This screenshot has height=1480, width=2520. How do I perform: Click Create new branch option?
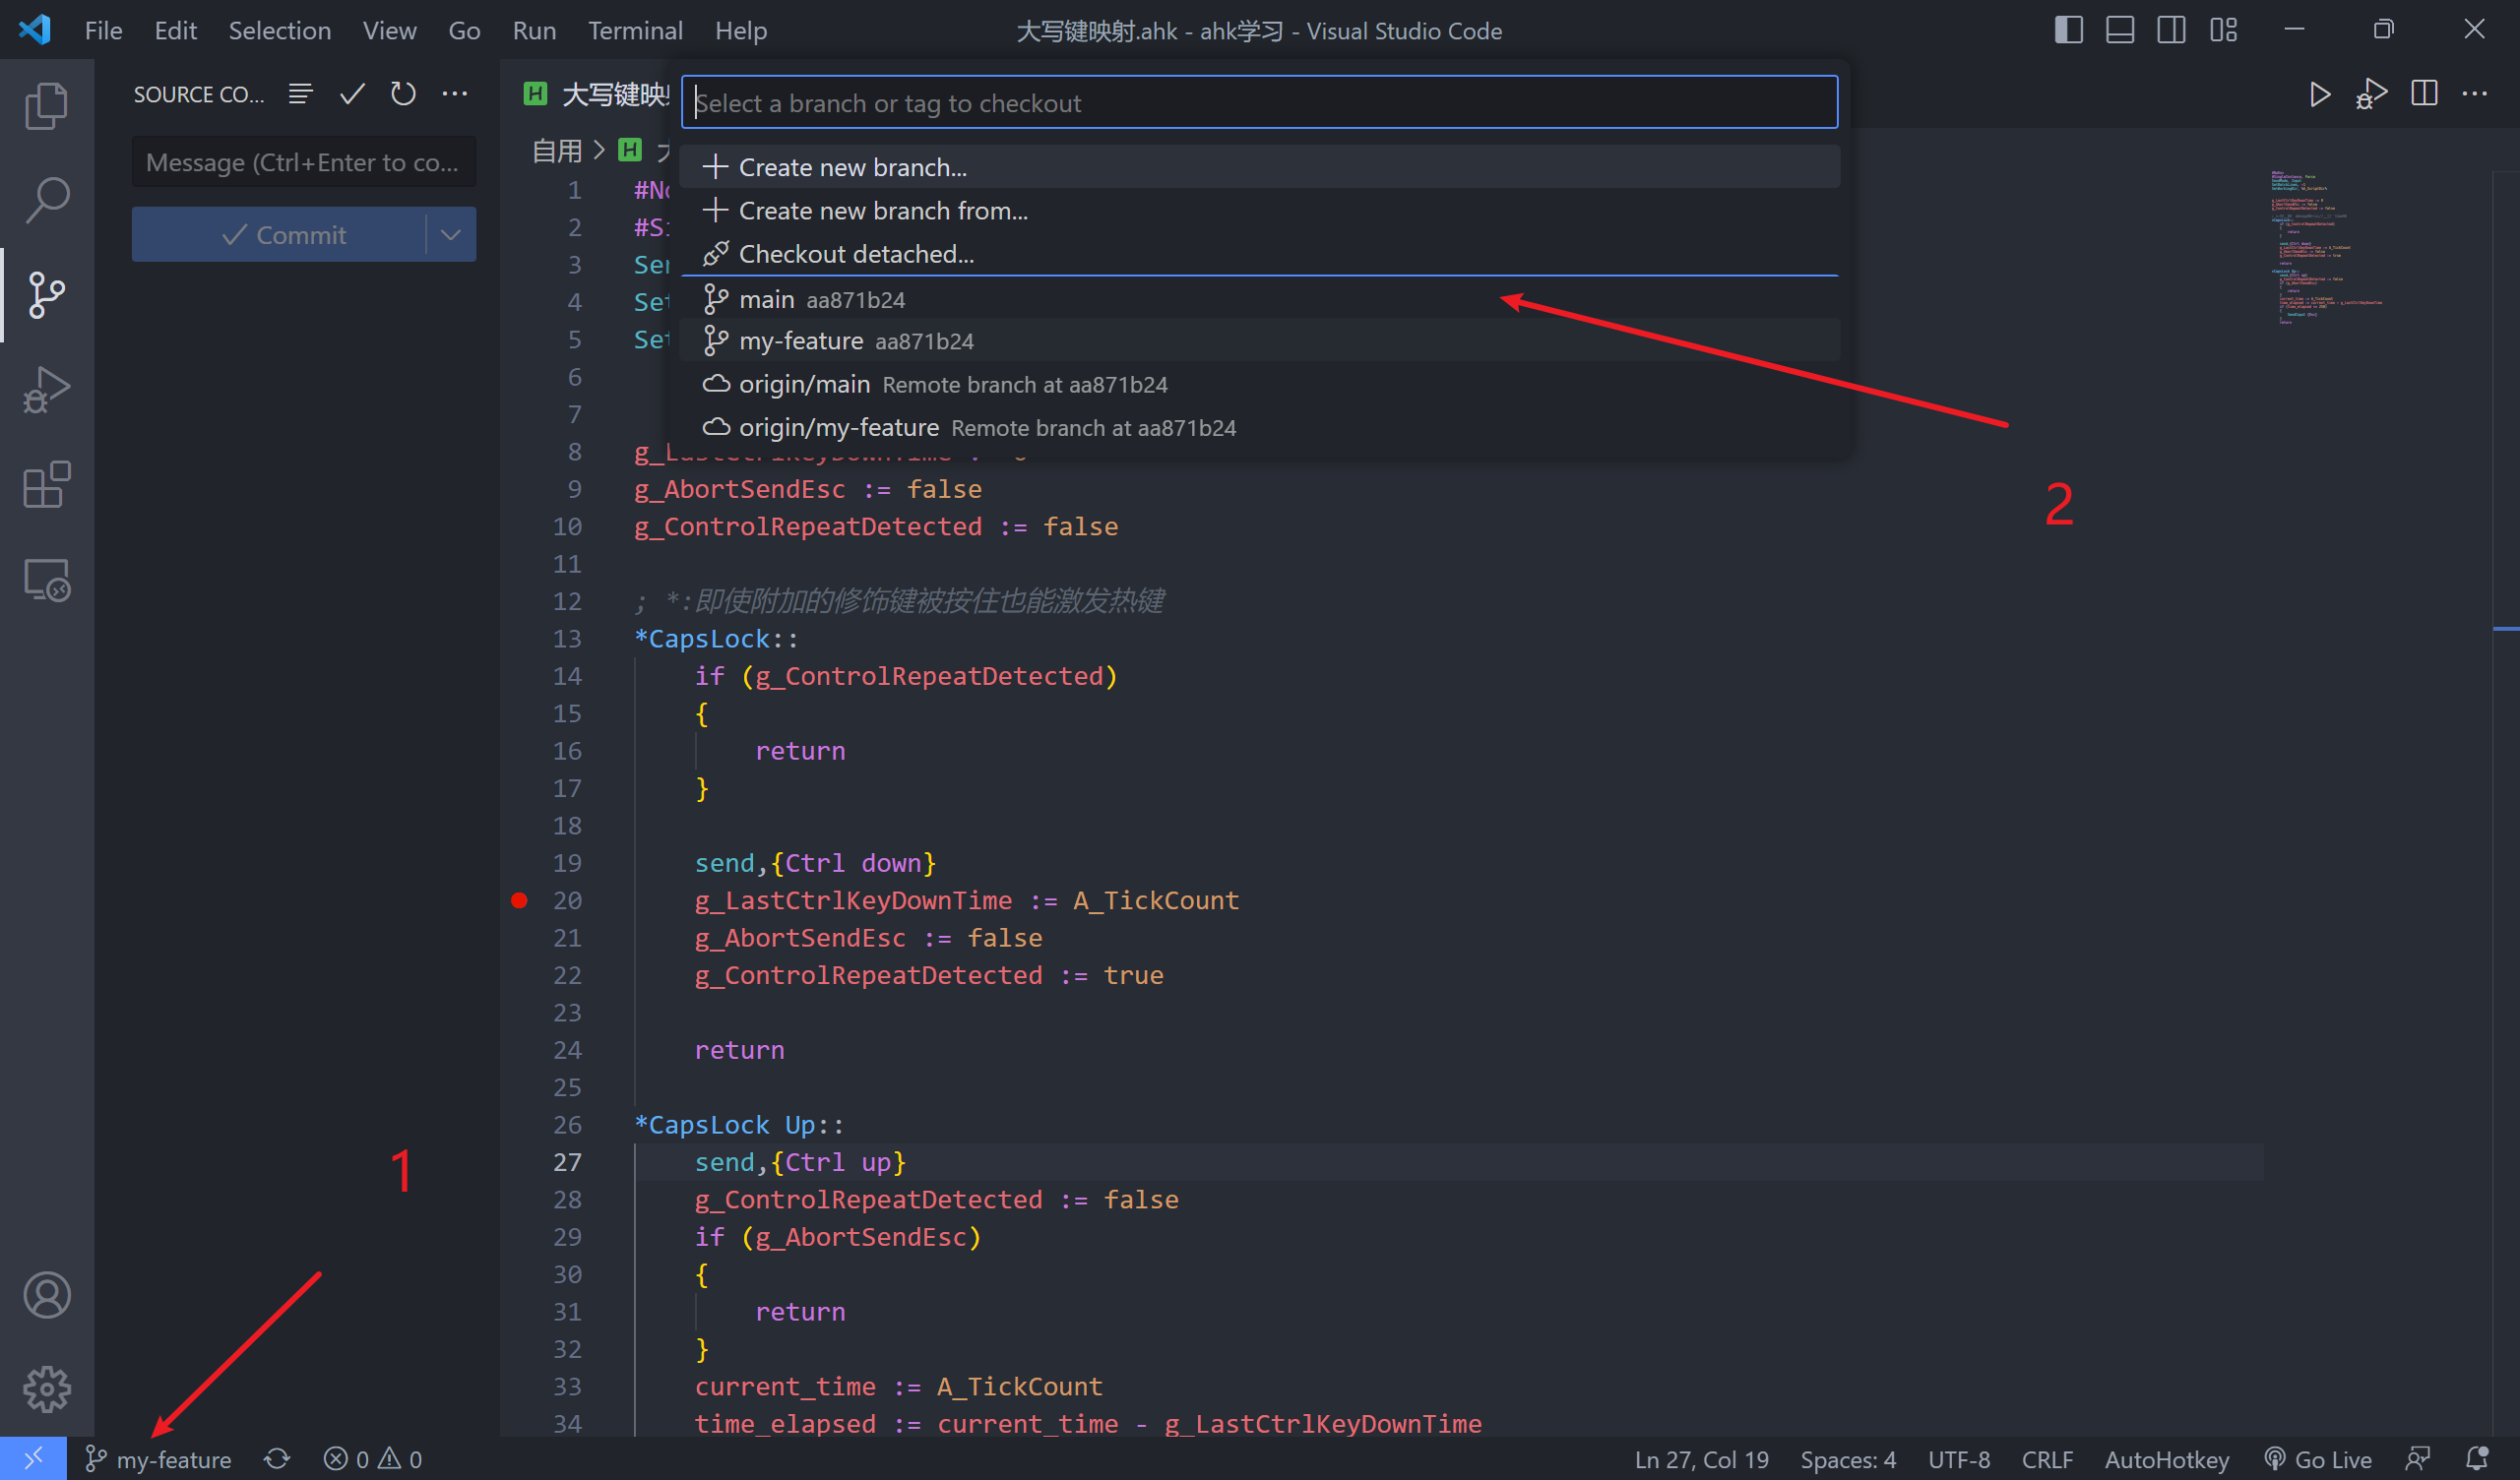click(x=852, y=167)
